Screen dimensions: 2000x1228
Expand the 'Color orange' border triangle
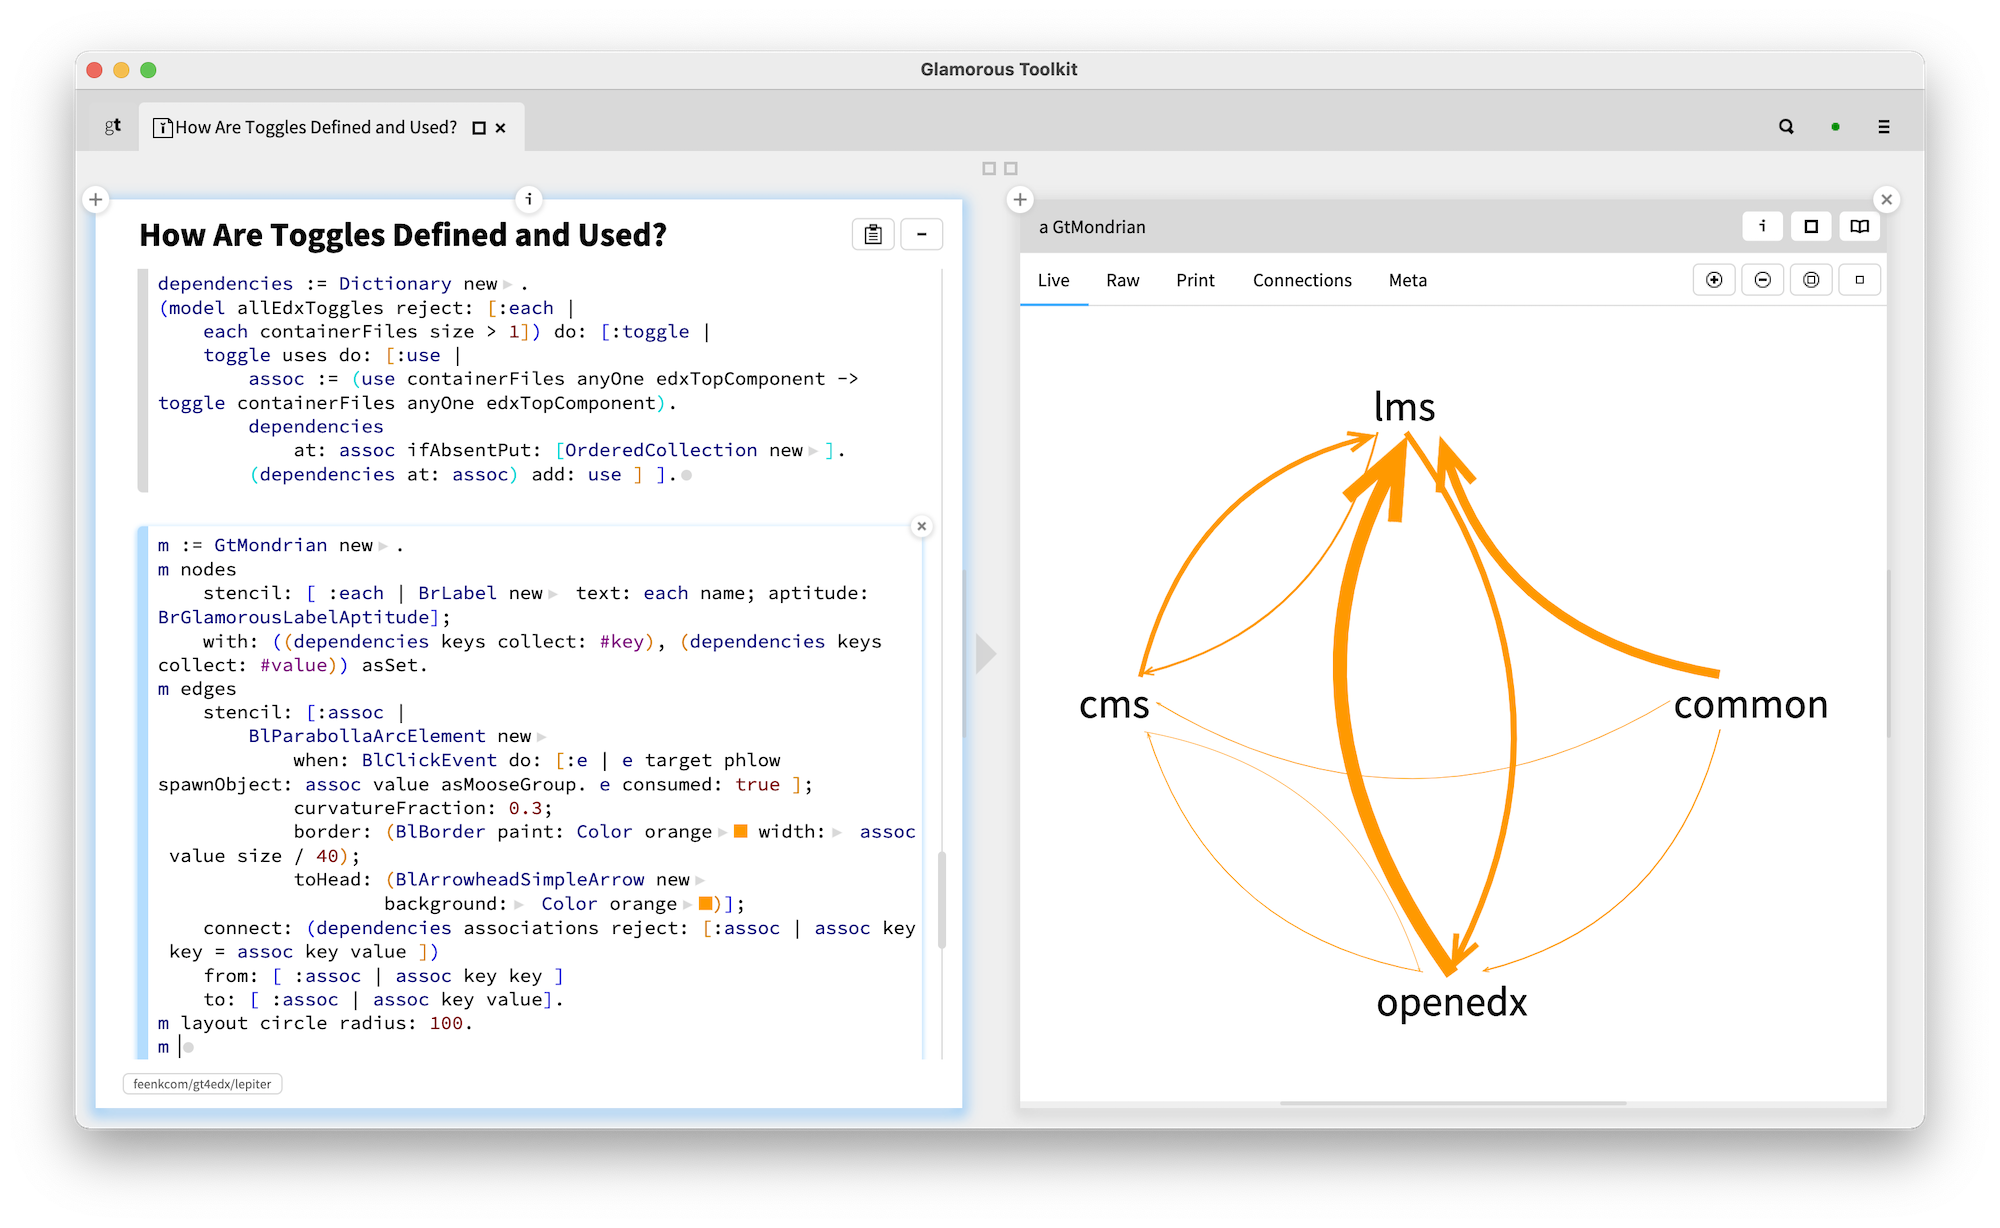[722, 833]
